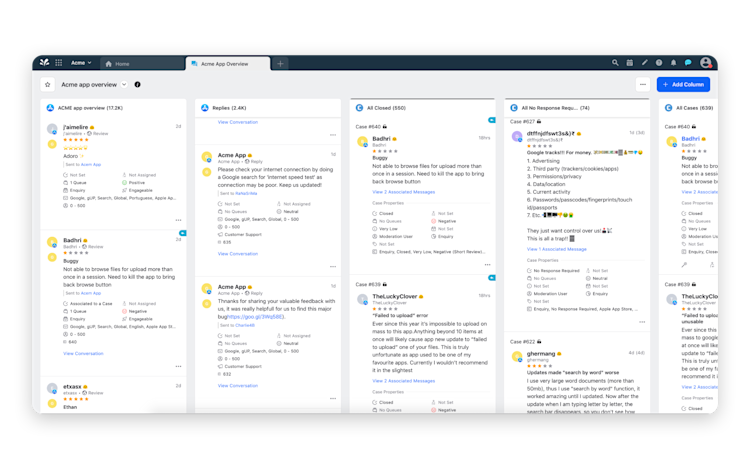750x469 pixels.
Task: Open more menu on valuable feedback reply card
Action: click(333, 398)
